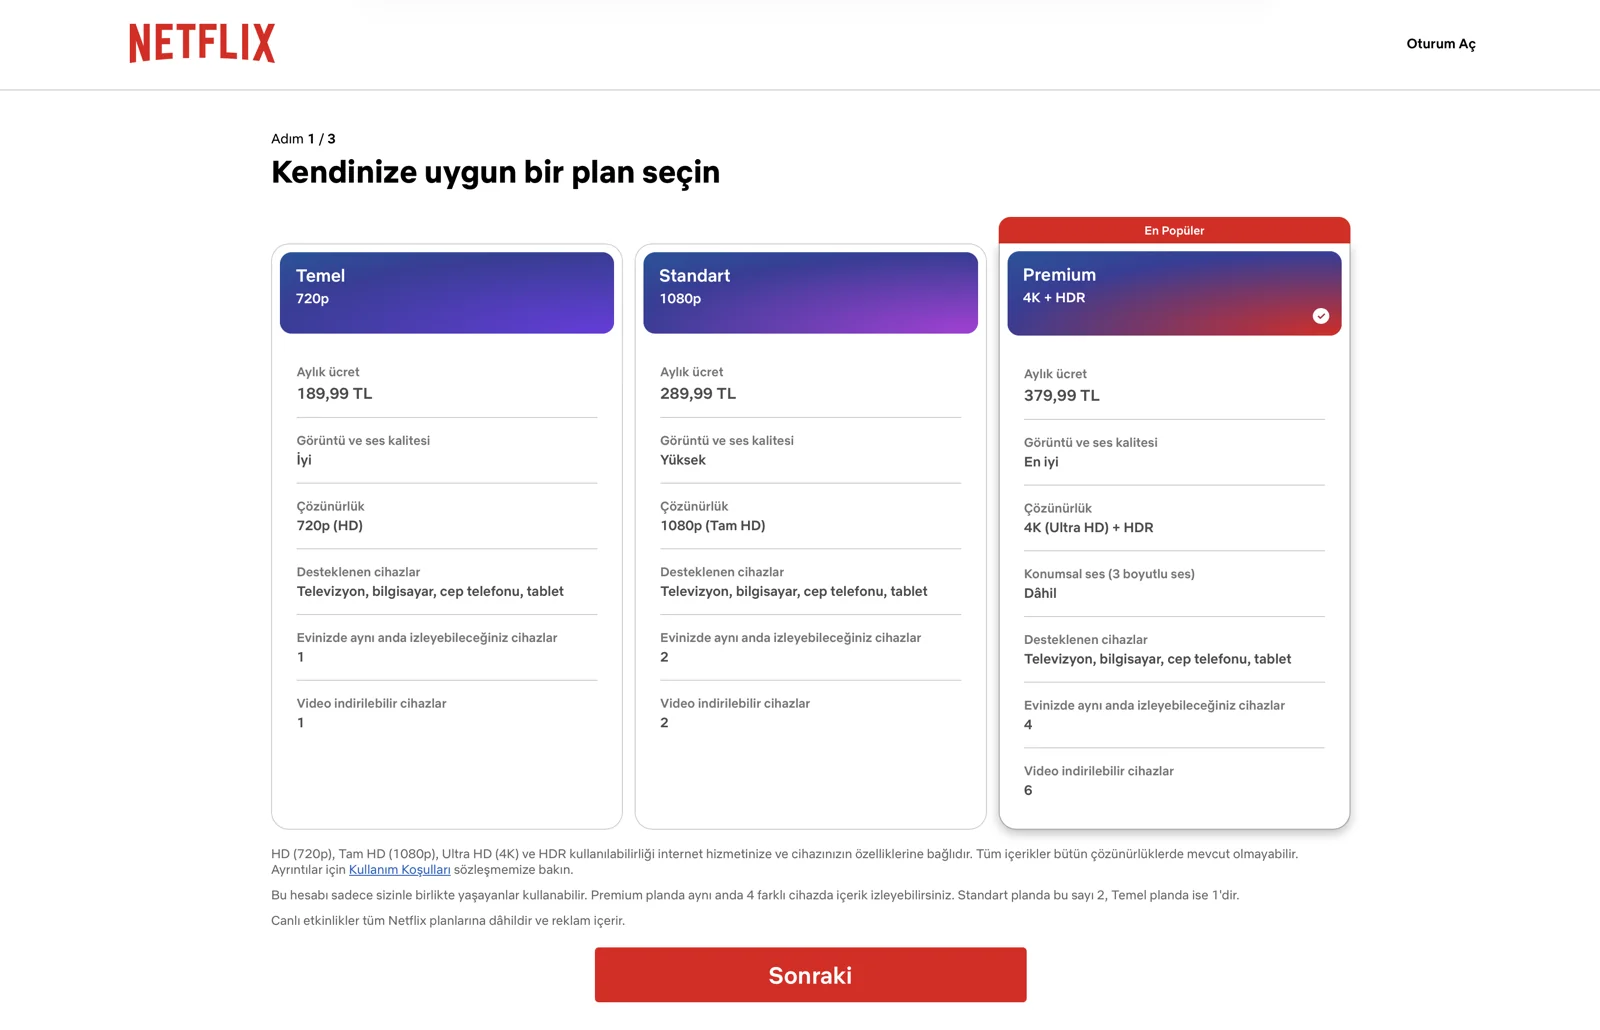Image resolution: width=1600 pixels, height=1030 pixels.
Task: Click the Standart card gradient header
Action: pyautogui.click(x=810, y=292)
